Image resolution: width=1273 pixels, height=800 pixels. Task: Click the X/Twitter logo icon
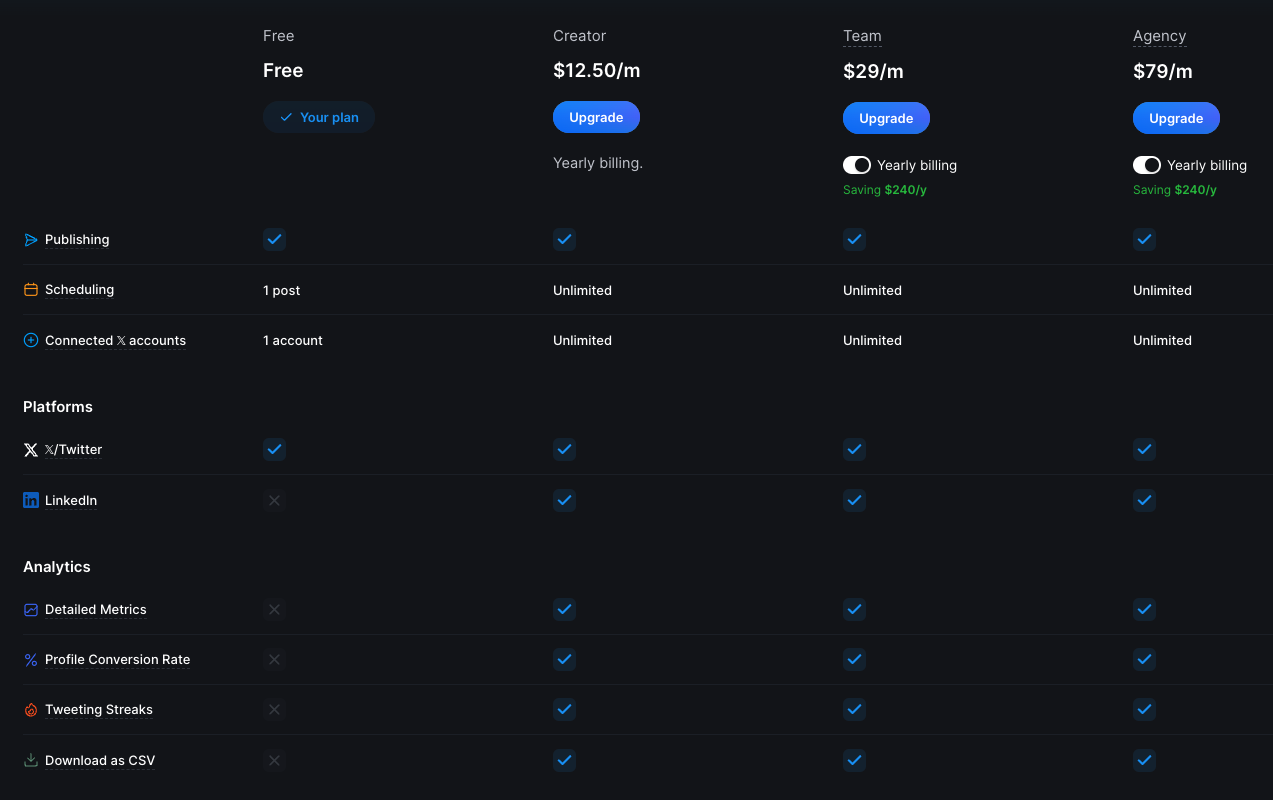pyautogui.click(x=31, y=450)
